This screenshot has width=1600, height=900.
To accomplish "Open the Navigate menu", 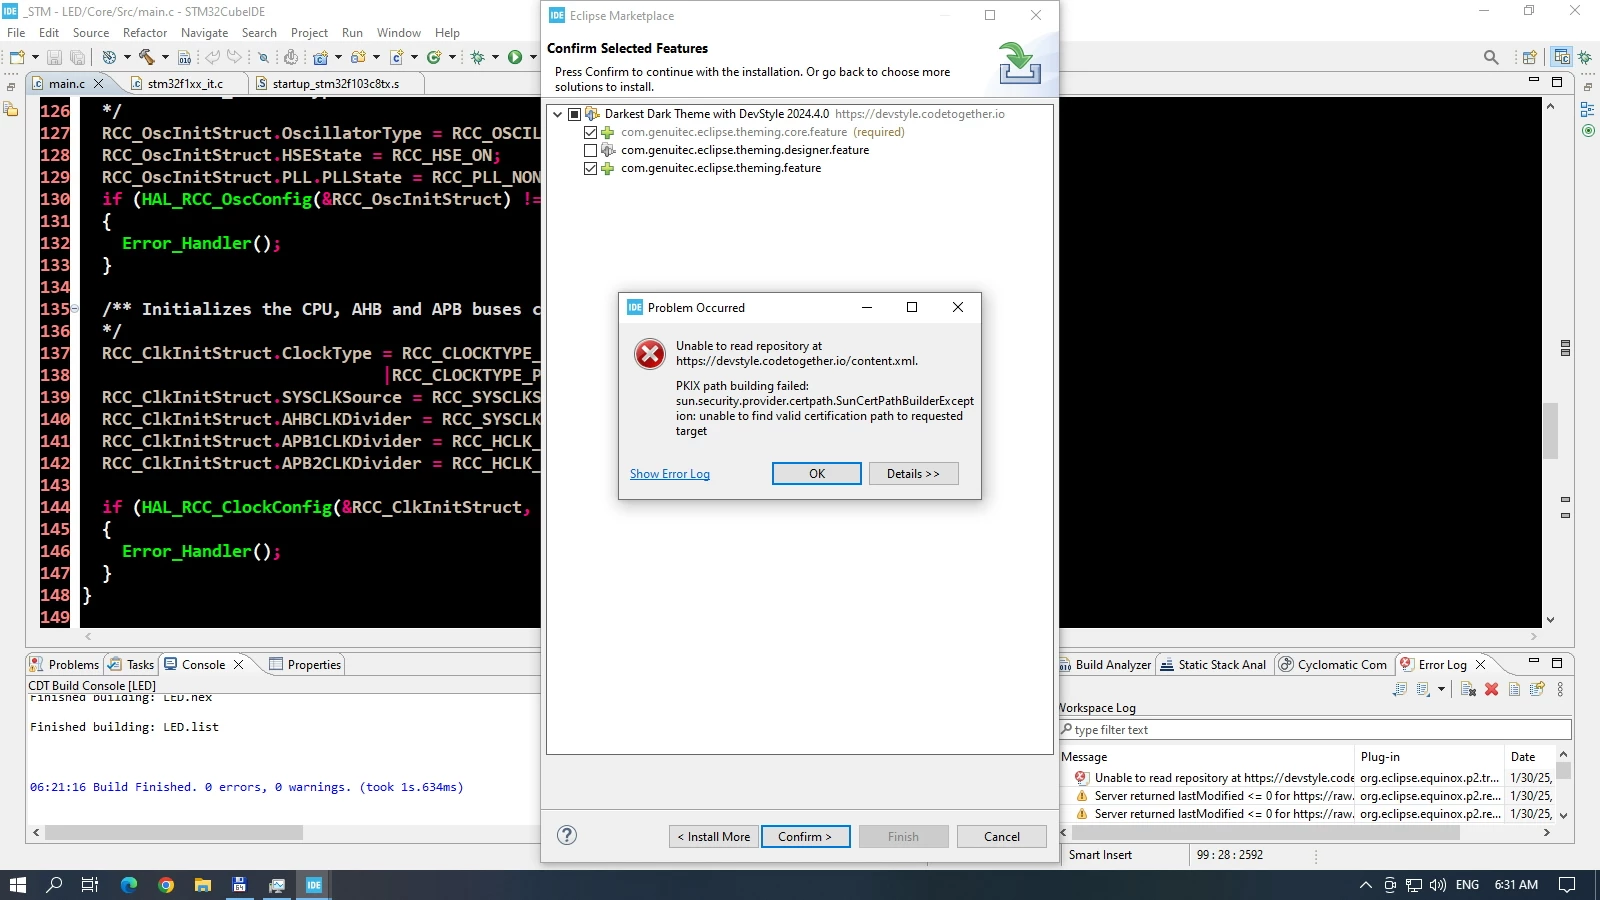I will click(x=204, y=33).
